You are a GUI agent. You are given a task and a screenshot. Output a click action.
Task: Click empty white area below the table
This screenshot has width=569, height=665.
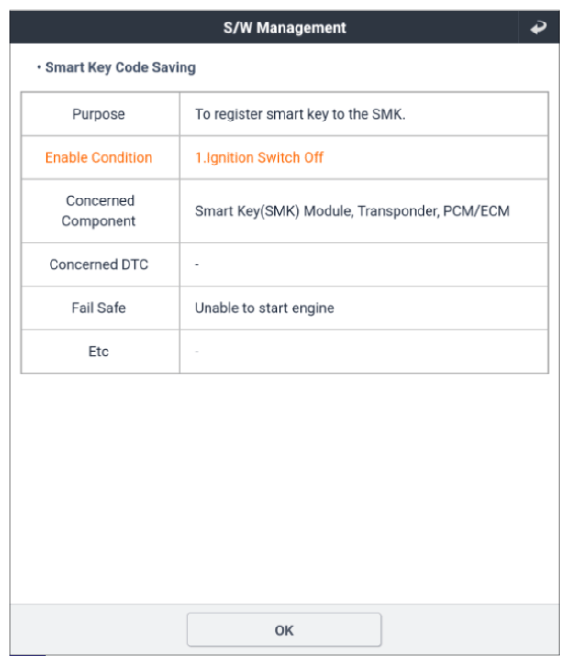pos(284,488)
